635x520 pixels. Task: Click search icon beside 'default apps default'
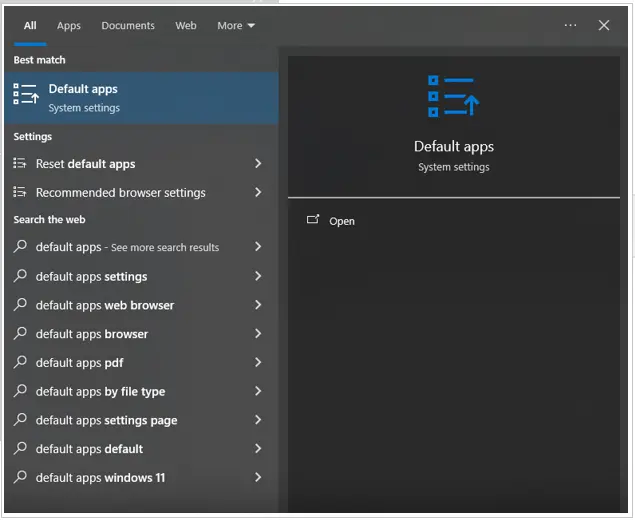point(20,448)
